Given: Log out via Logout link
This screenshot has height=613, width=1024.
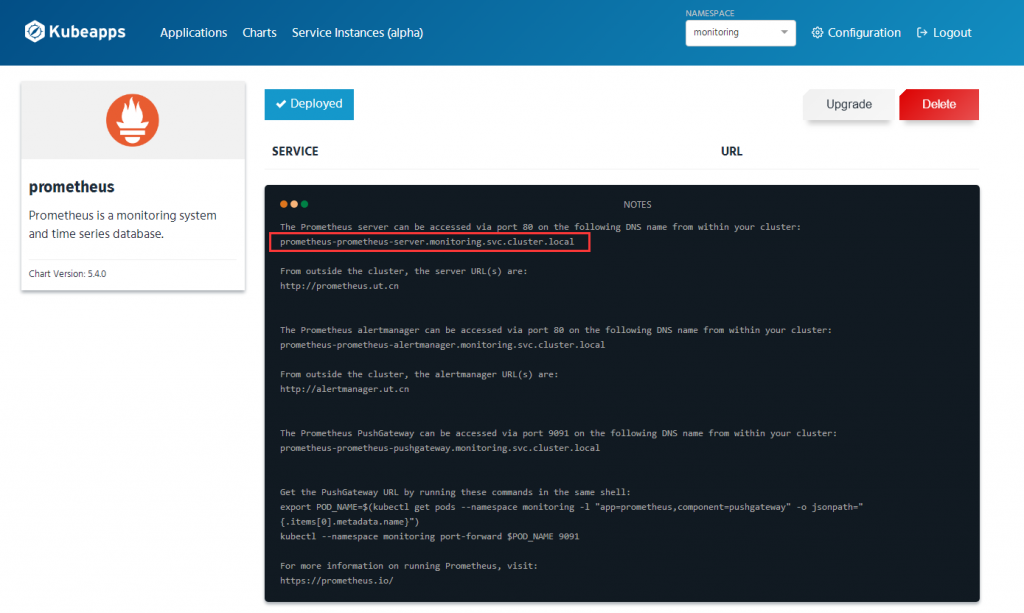Looking at the screenshot, I should coord(944,33).
